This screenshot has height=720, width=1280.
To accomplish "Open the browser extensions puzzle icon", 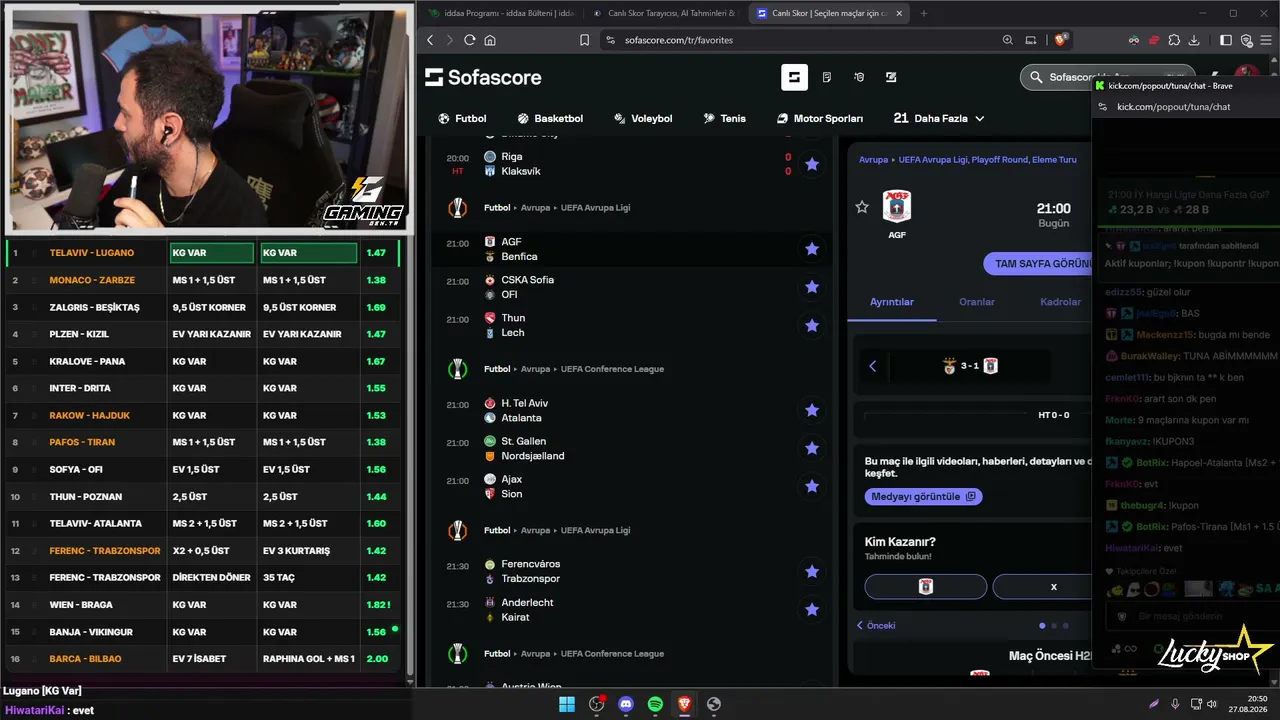I will pyautogui.click(x=1174, y=40).
